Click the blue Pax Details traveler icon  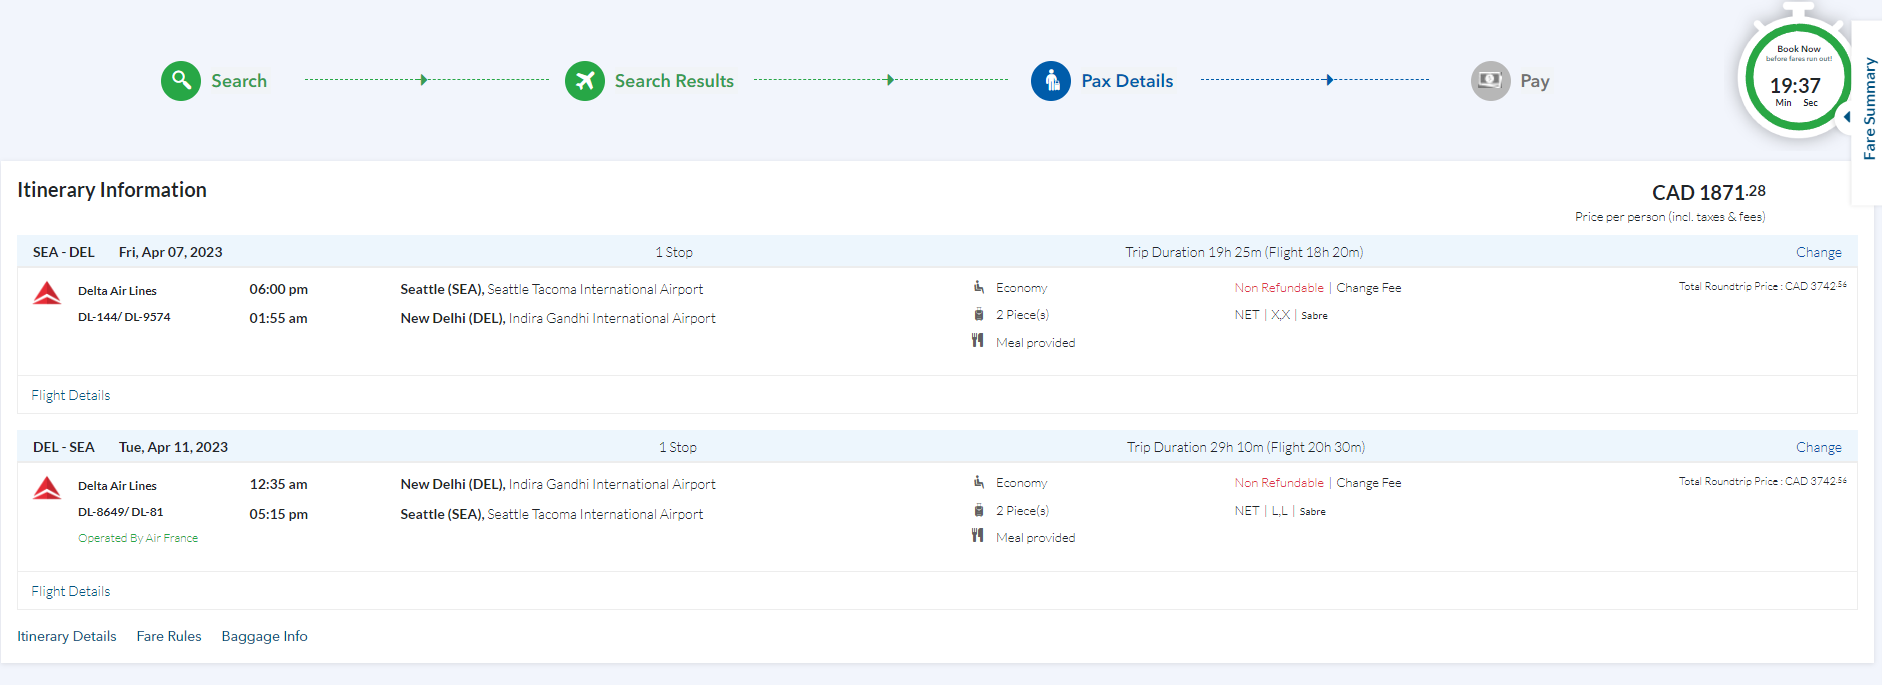pos(1051,81)
